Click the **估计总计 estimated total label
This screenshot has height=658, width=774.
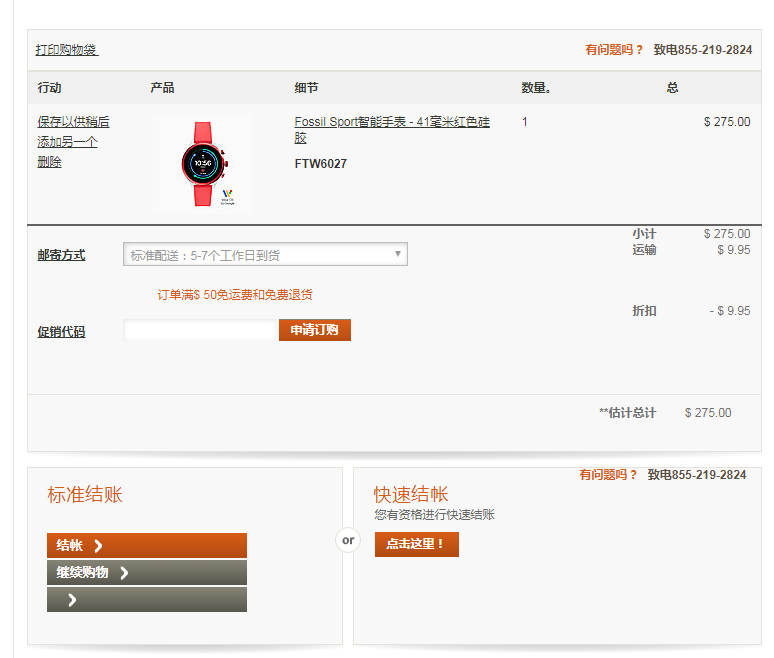click(627, 413)
